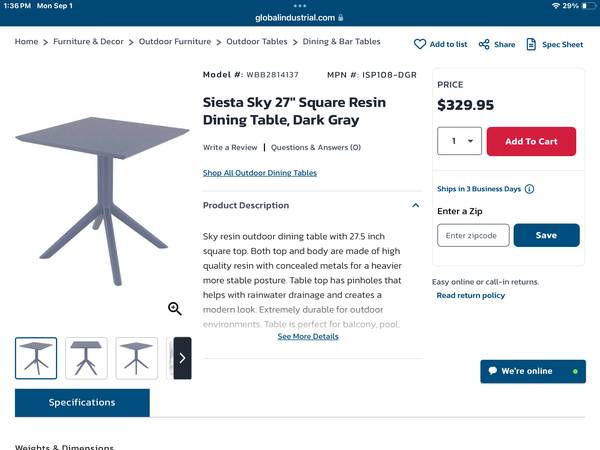Click the Add To Cart button
Image resolution: width=600 pixels, height=450 pixels.
point(531,141)
